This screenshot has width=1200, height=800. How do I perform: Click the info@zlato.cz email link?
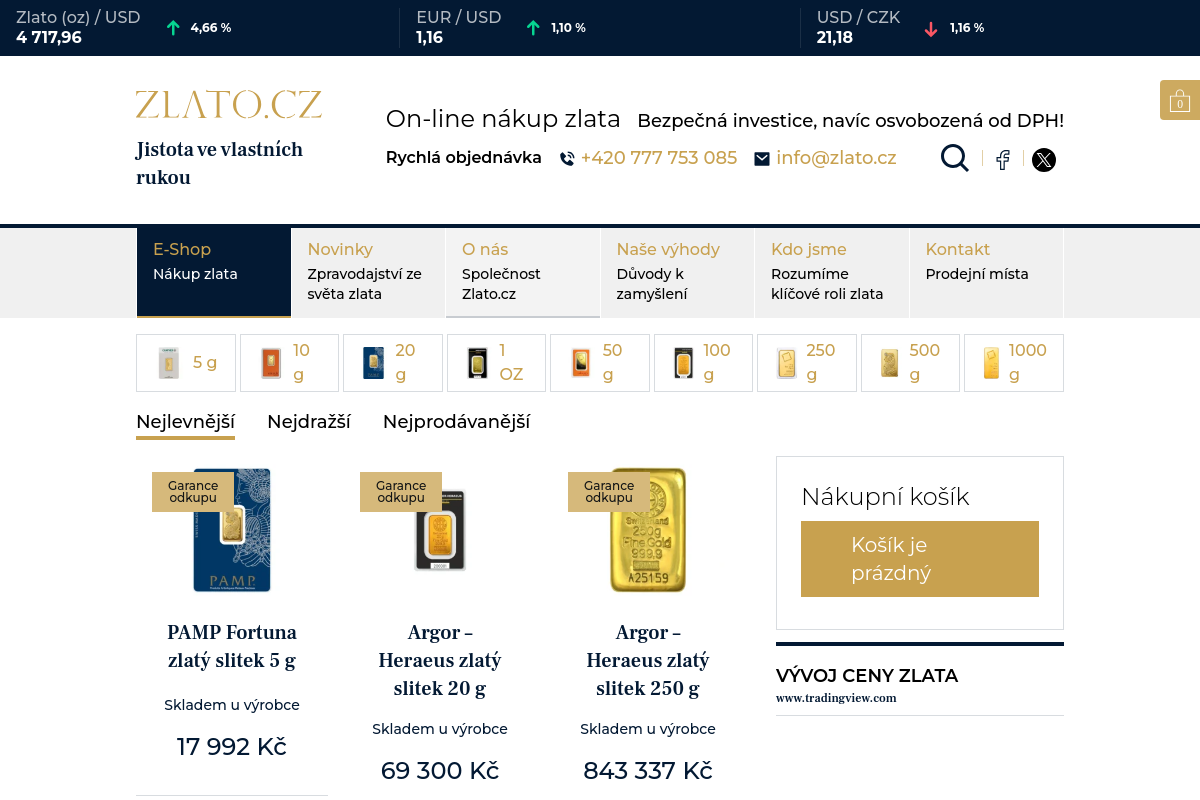pyautogui.click(x=835, y=158)
